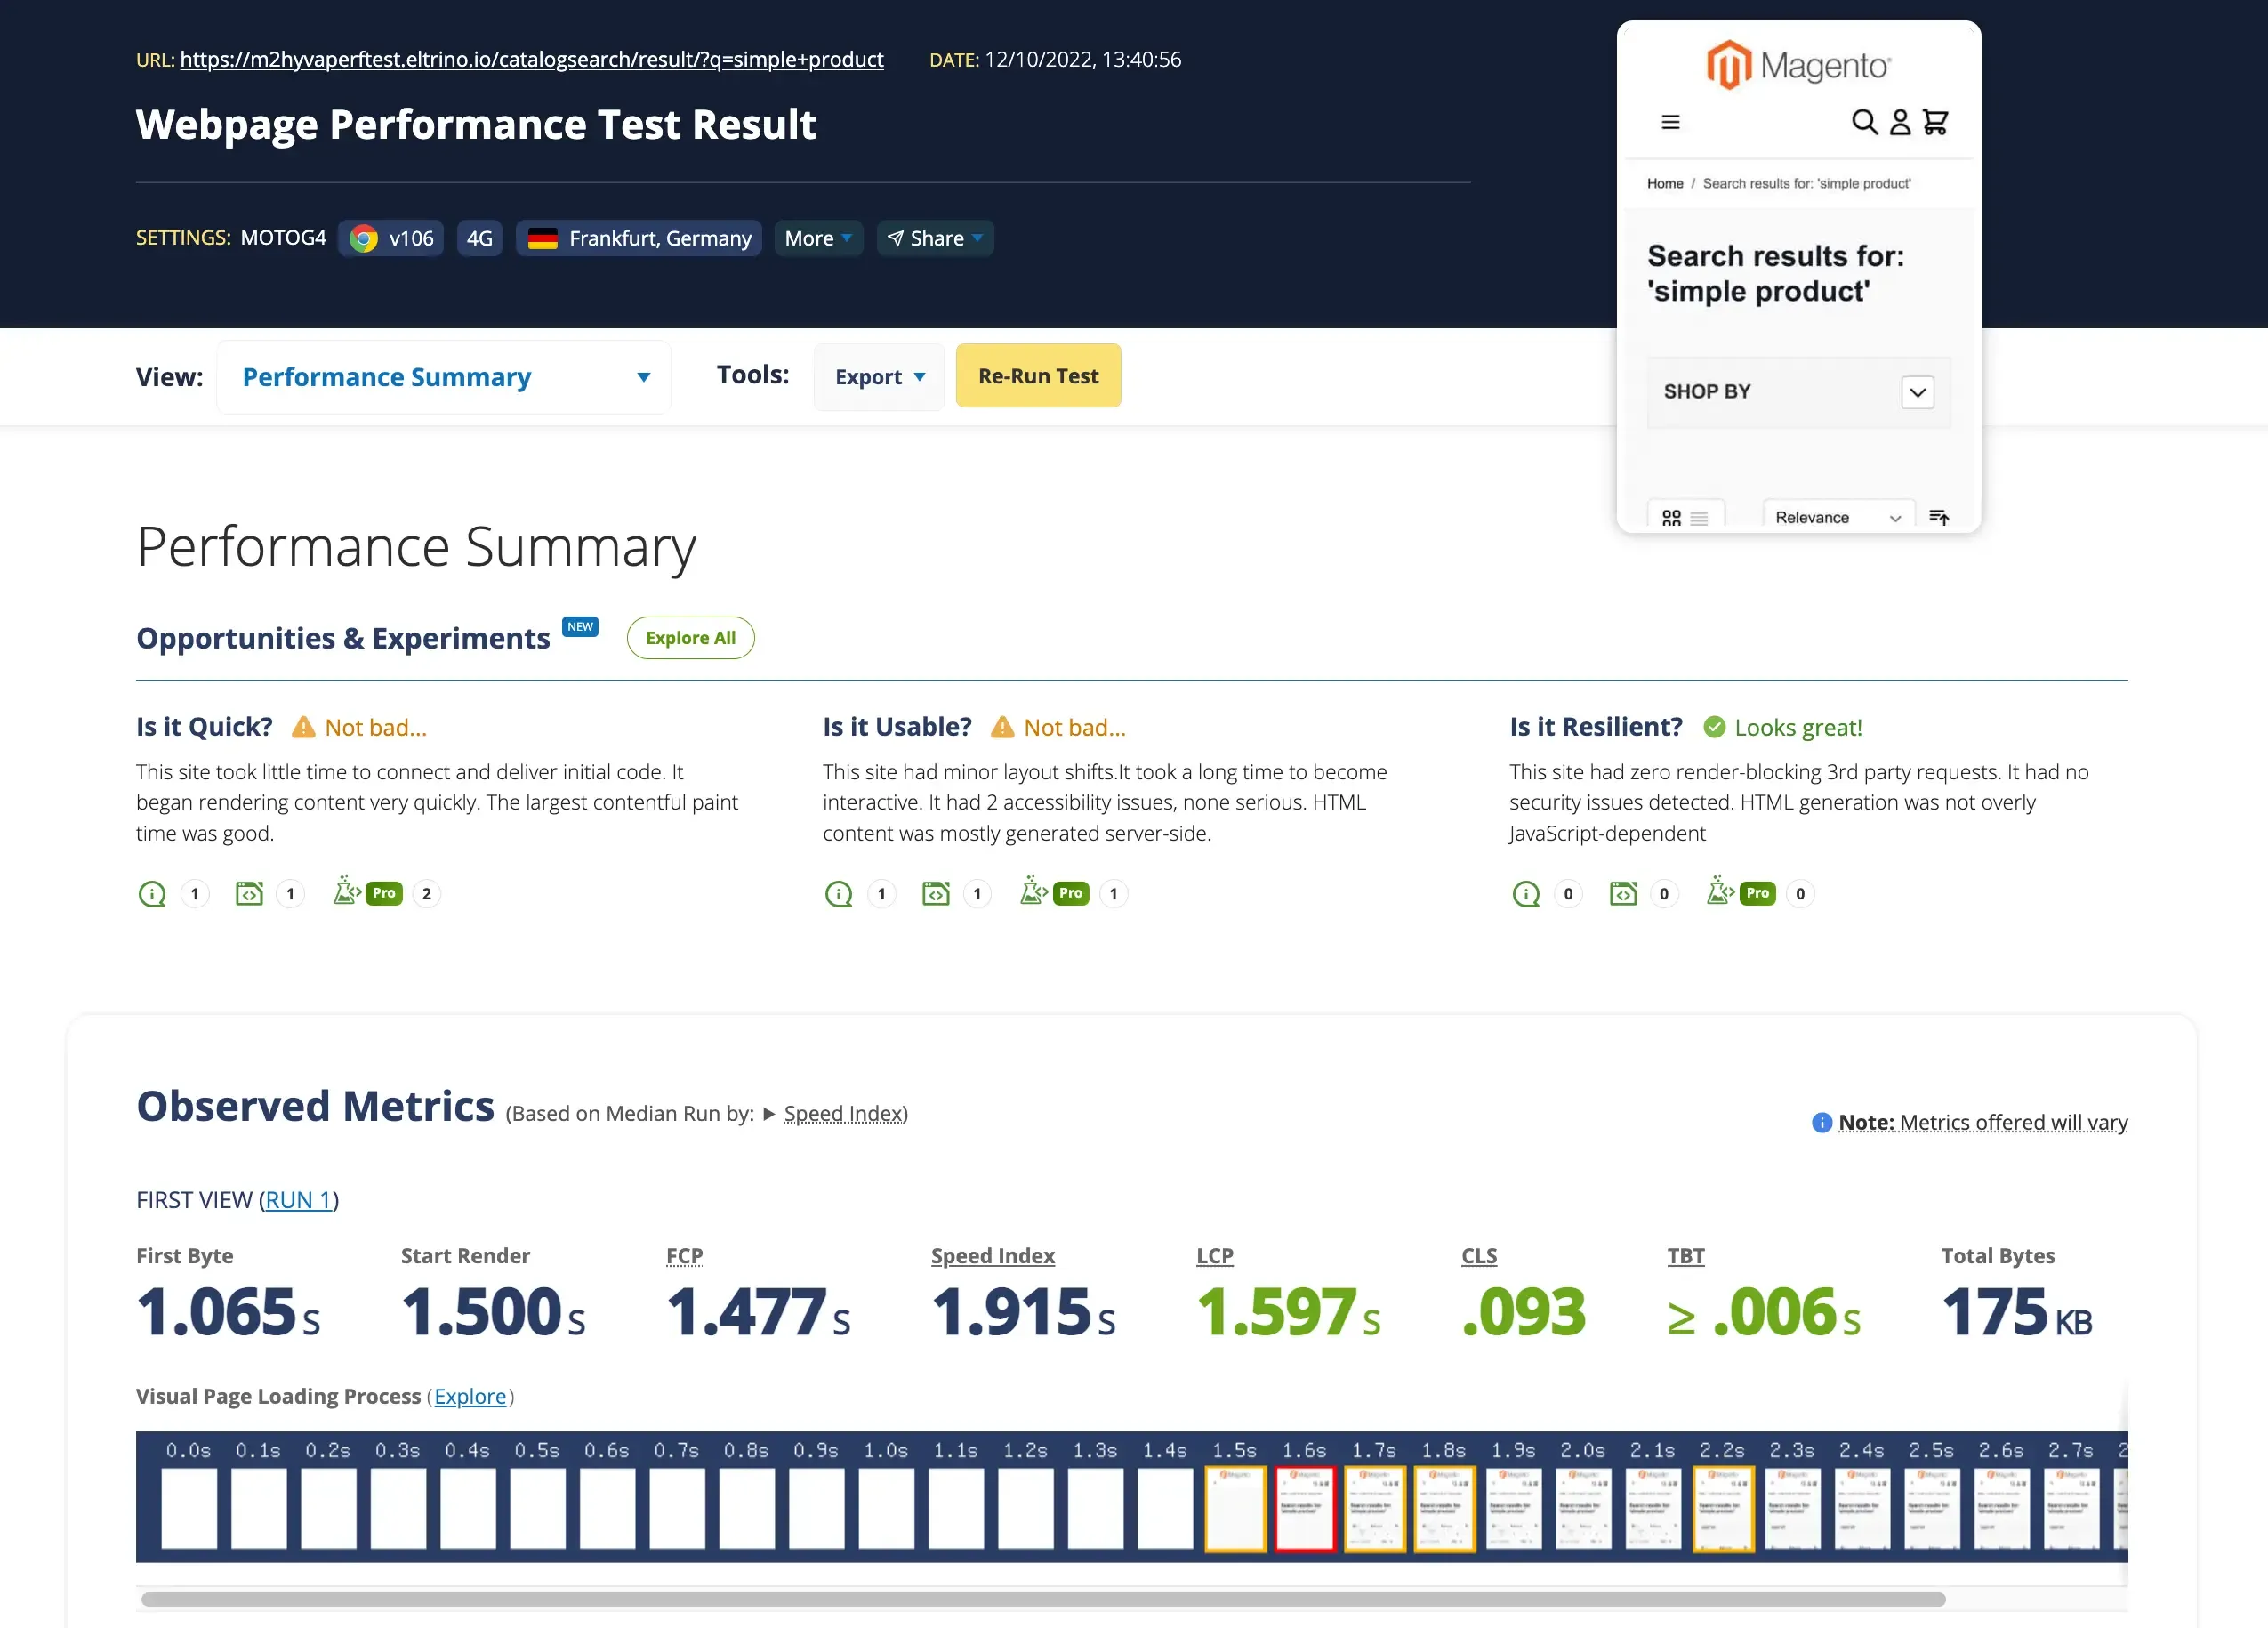2268x1628 pixels.
Task: Click the shopping cart icon in preview
Action: (1935, 122)
